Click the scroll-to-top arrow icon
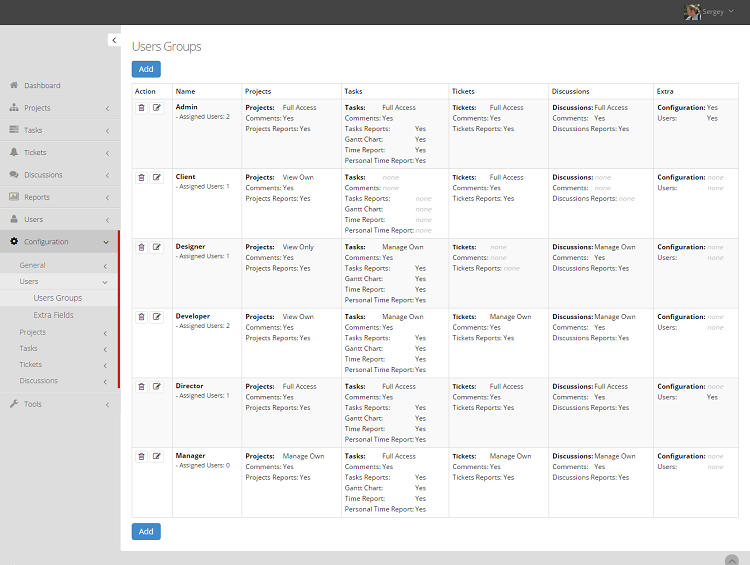 click(x=731, y=558)
